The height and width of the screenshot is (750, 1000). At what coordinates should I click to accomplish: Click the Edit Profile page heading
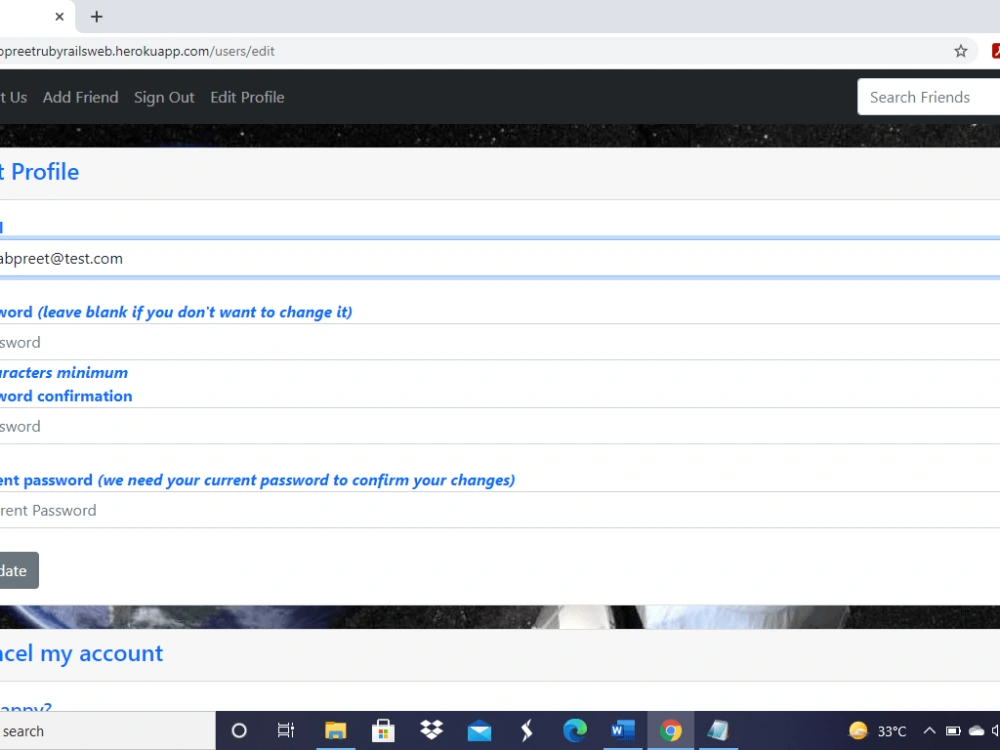coord(40,172)
